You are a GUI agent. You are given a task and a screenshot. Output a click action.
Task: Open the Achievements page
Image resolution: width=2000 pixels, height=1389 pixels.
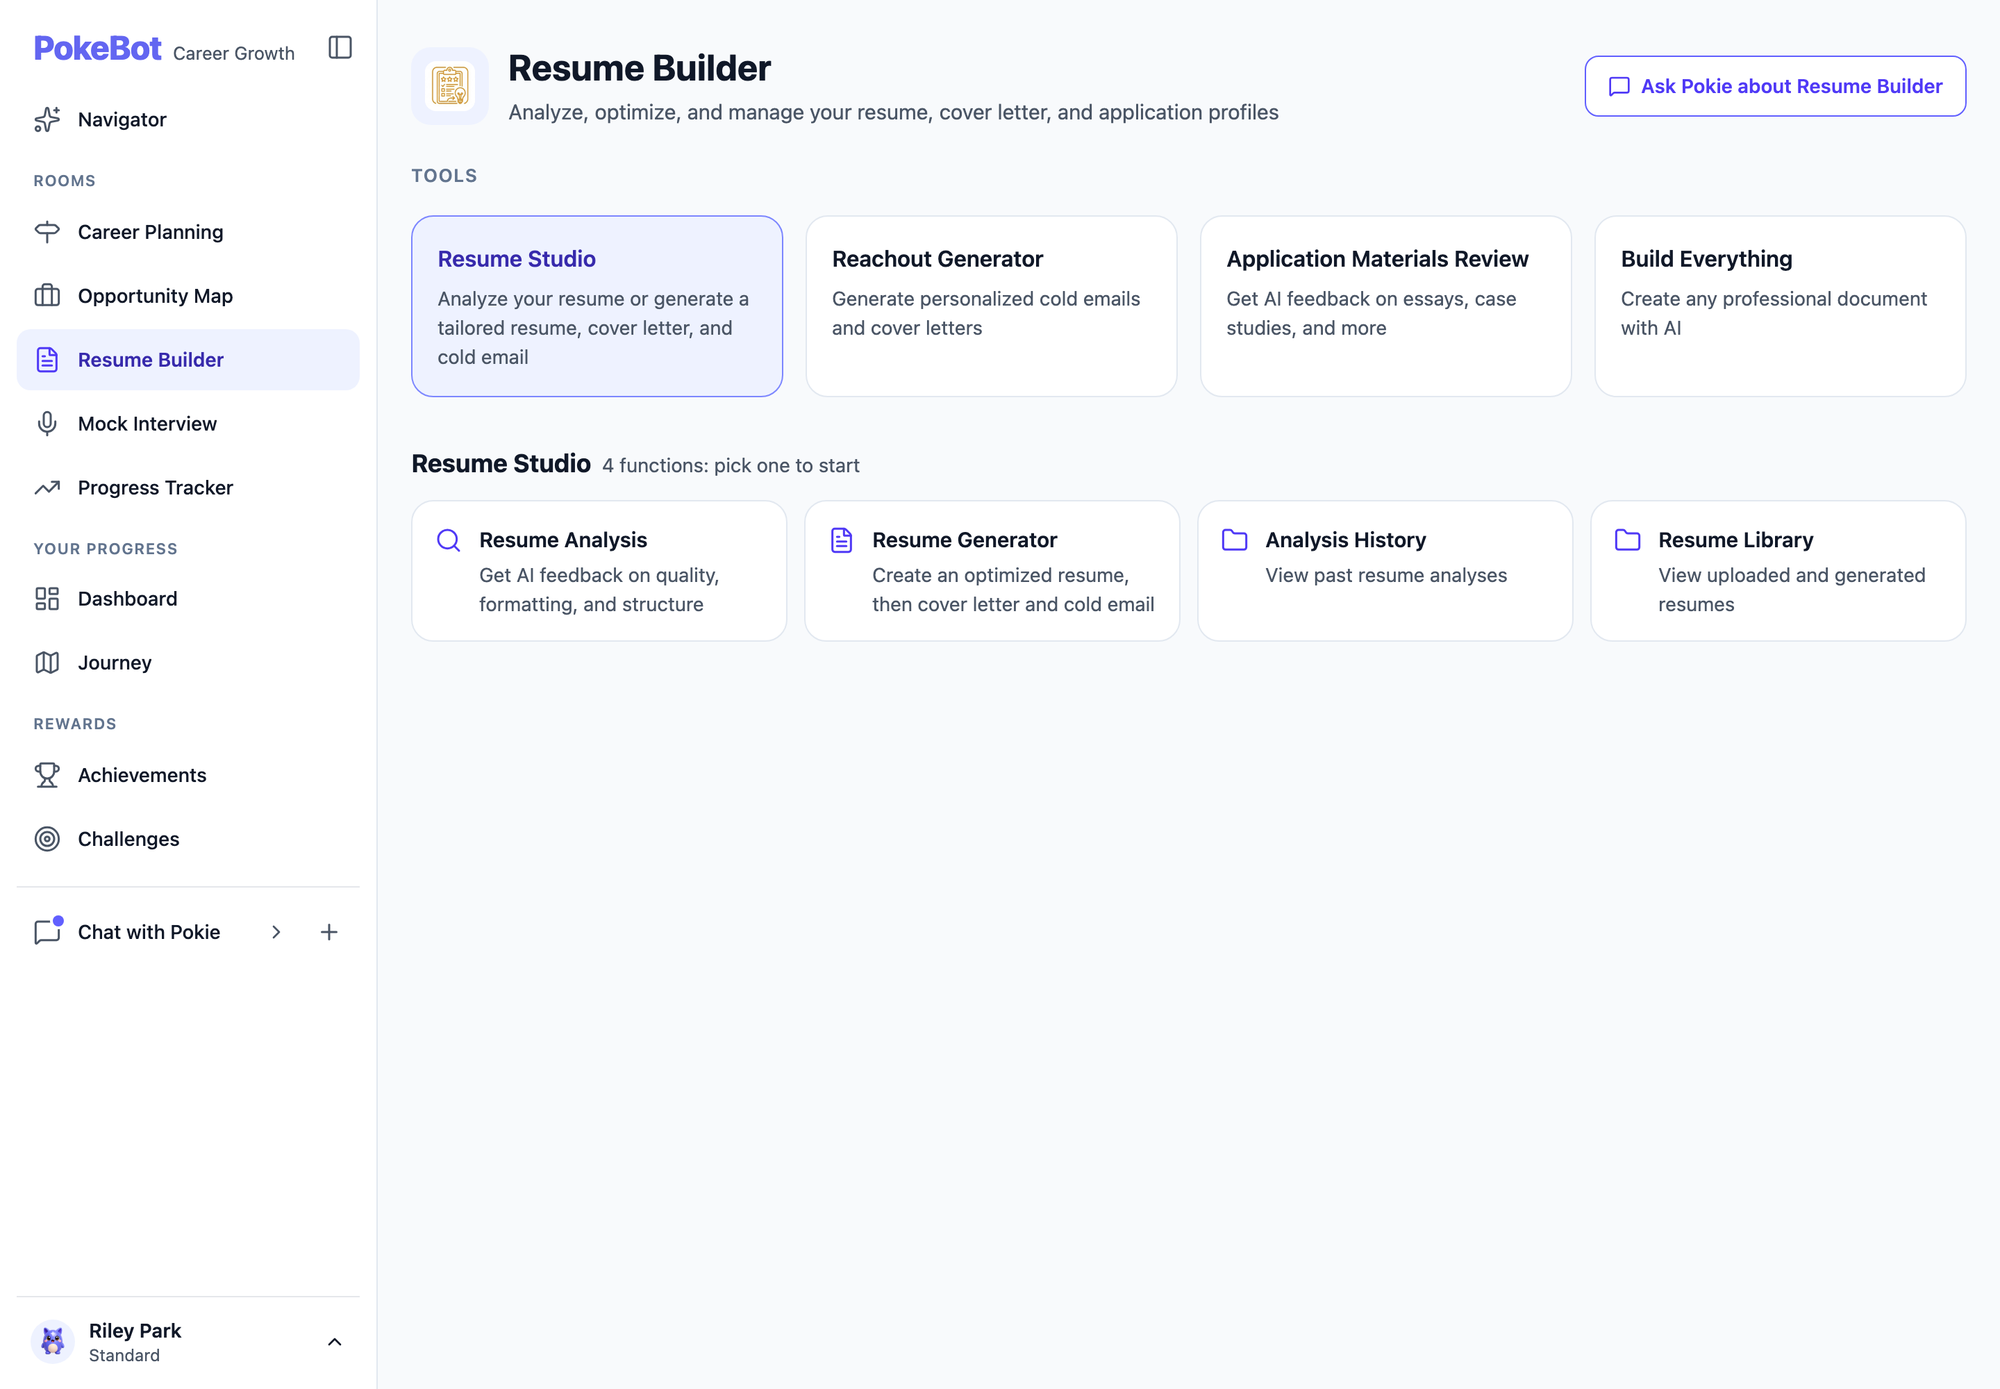pyautogui.click(x=188, y=775)
